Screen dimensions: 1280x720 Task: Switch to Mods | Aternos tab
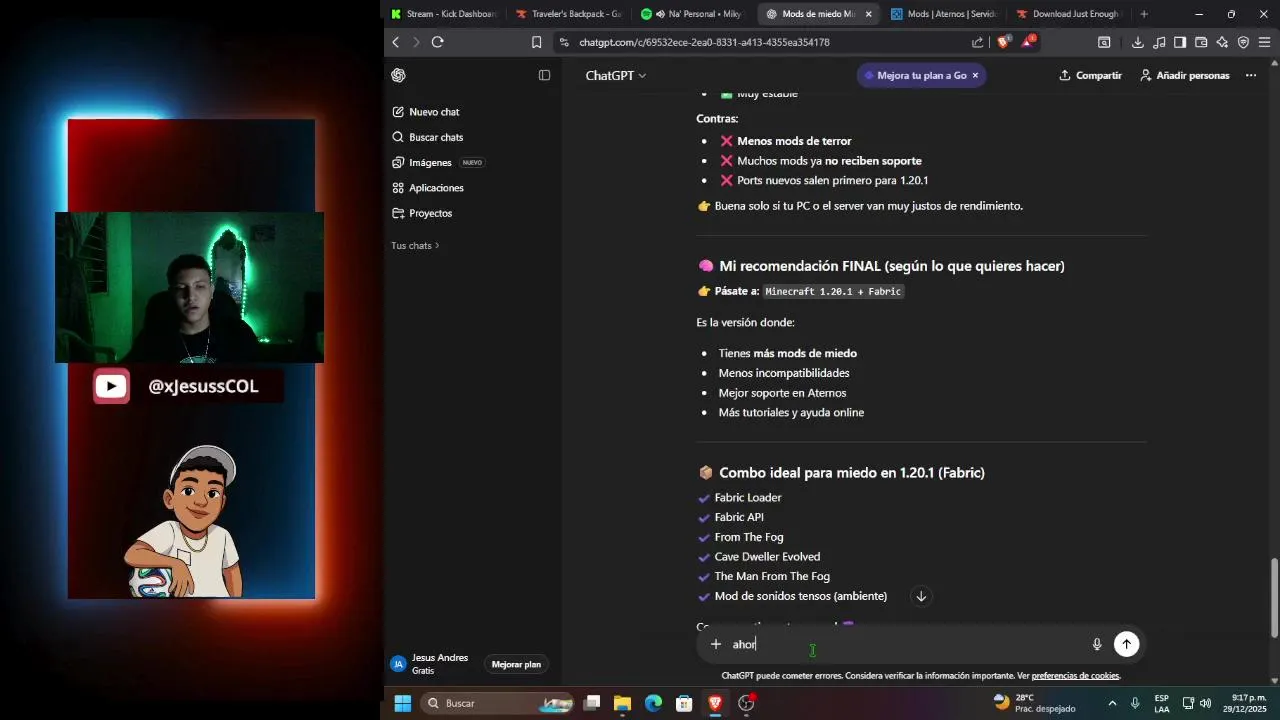pos(944,14)
